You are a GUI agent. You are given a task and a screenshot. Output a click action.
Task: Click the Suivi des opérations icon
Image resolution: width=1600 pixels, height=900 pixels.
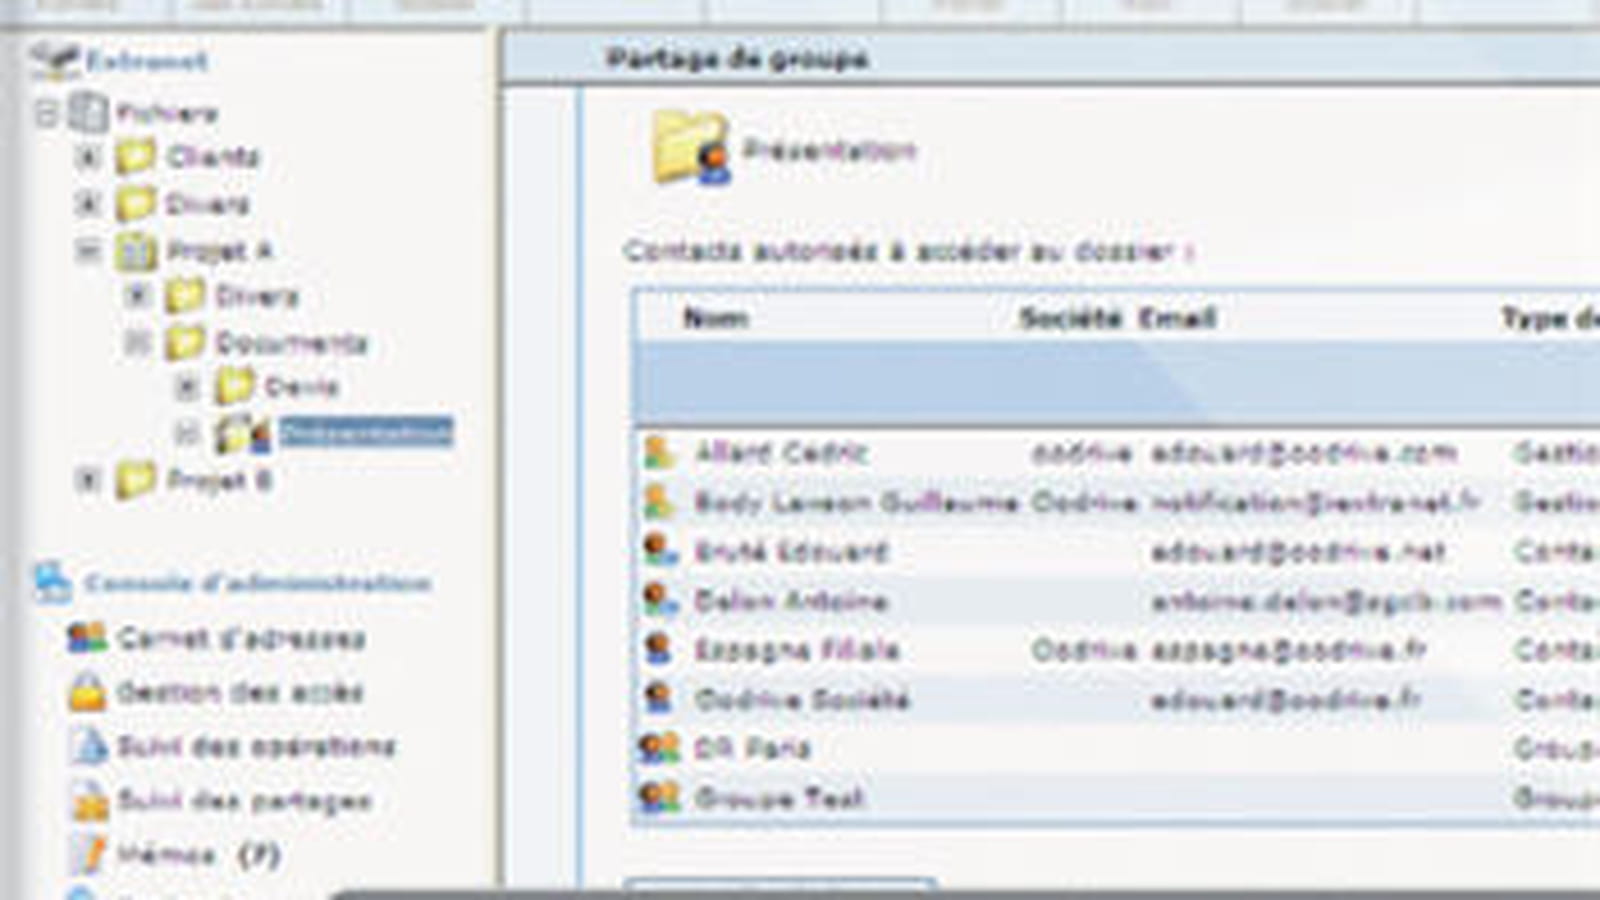[89, 746]
